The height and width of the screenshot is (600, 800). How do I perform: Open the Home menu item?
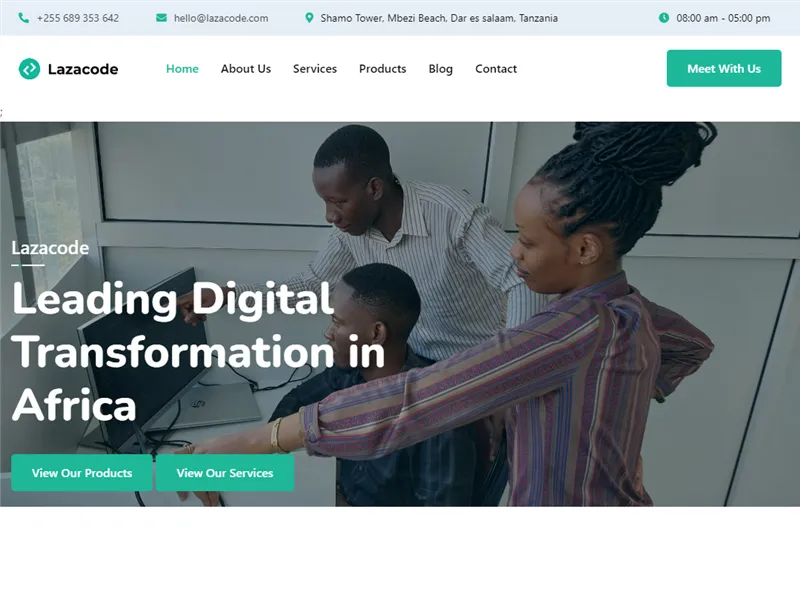[x=182, y=69]
